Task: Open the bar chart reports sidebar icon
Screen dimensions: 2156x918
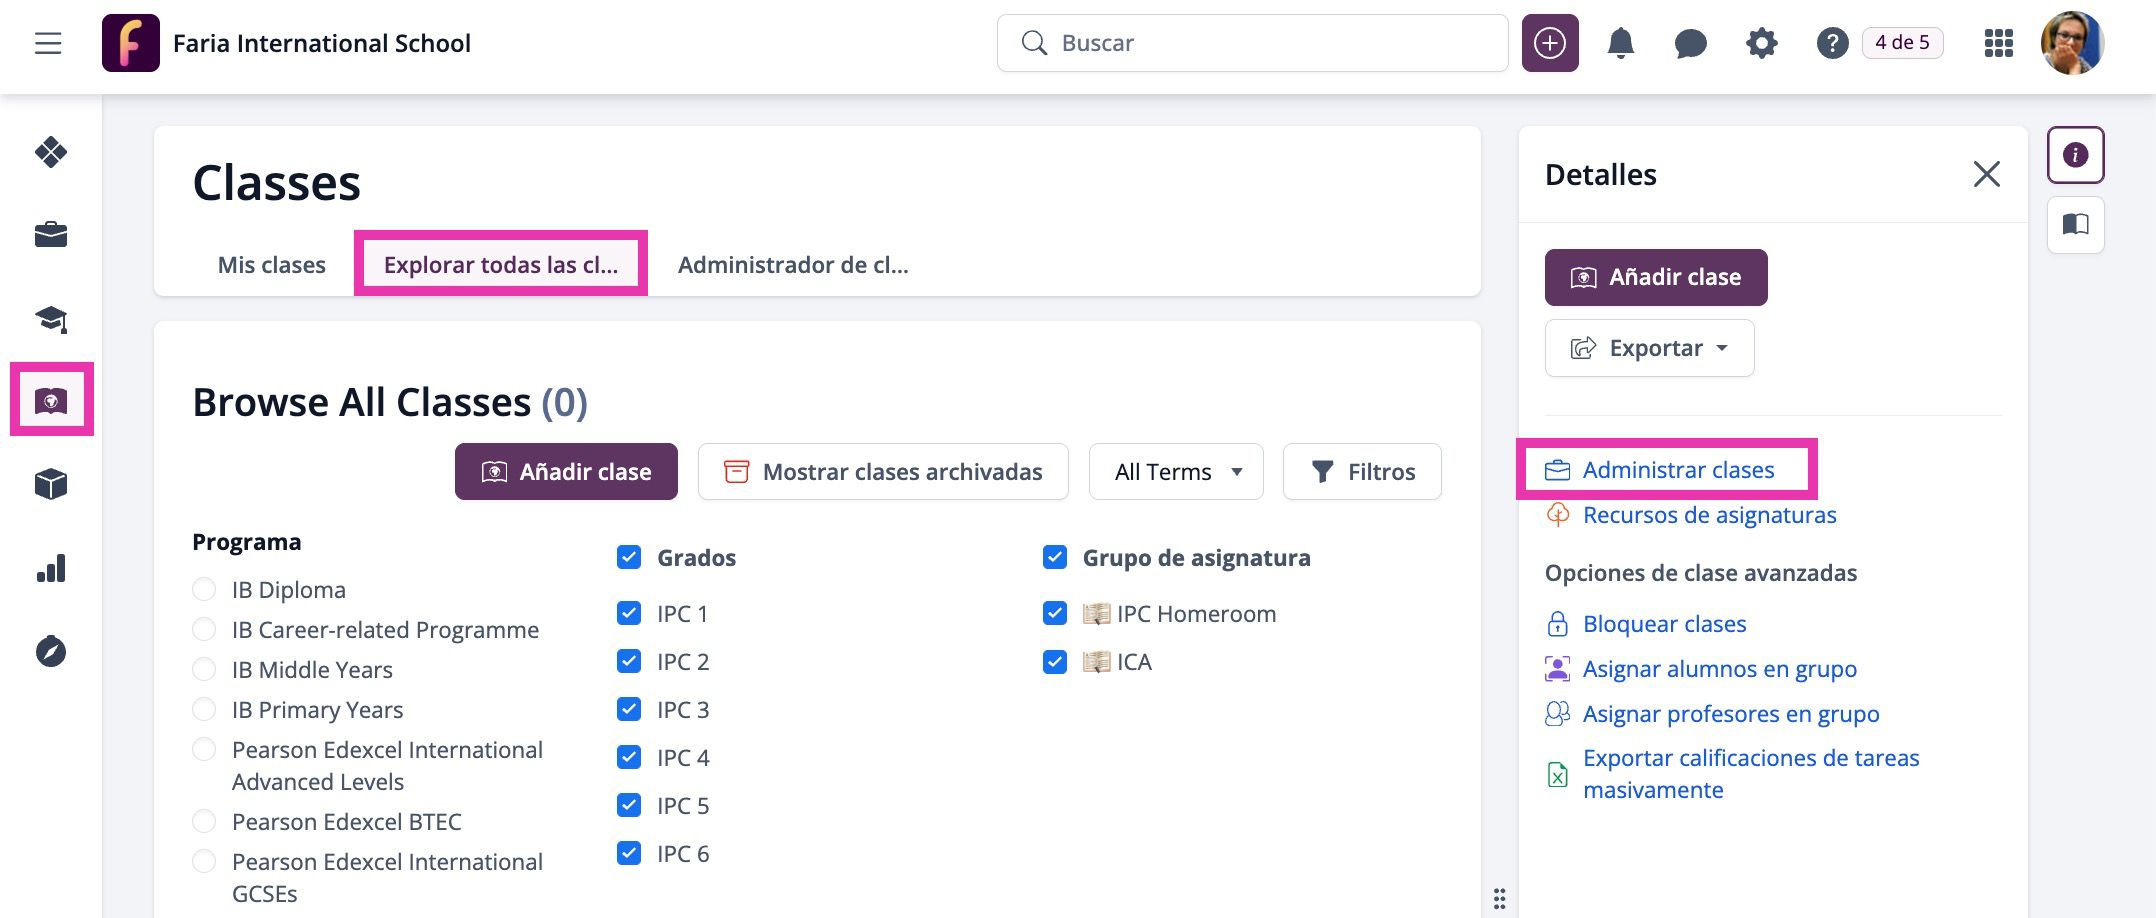Action: coord(51,568)
